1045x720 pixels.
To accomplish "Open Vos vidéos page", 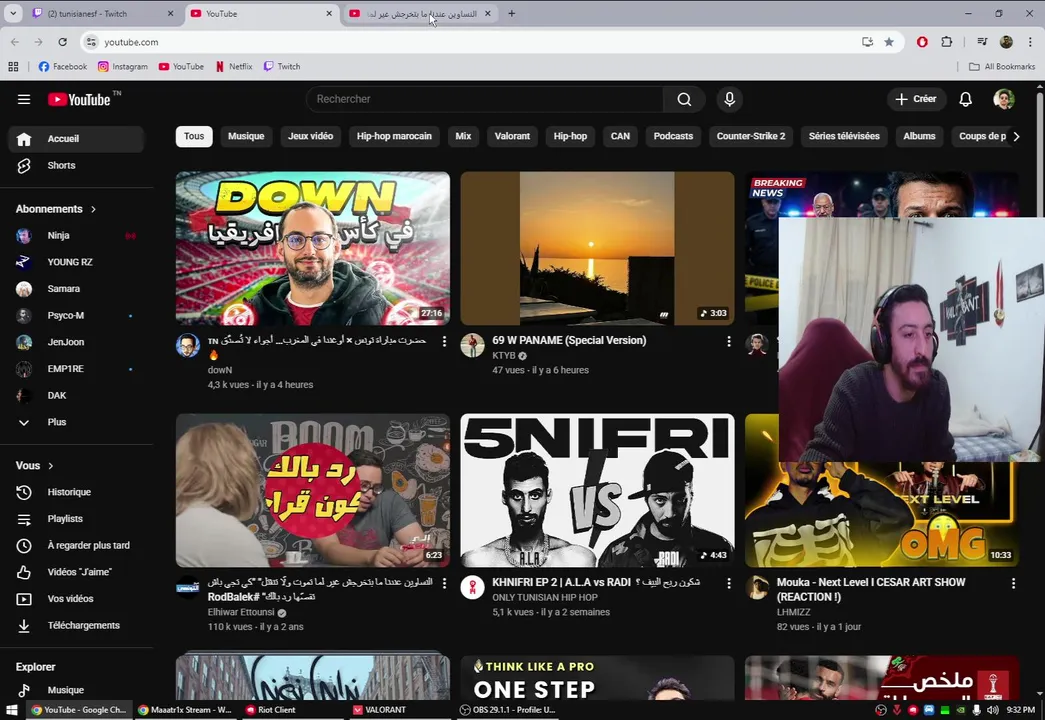I will pyautogui.click(x=77, y=599).
